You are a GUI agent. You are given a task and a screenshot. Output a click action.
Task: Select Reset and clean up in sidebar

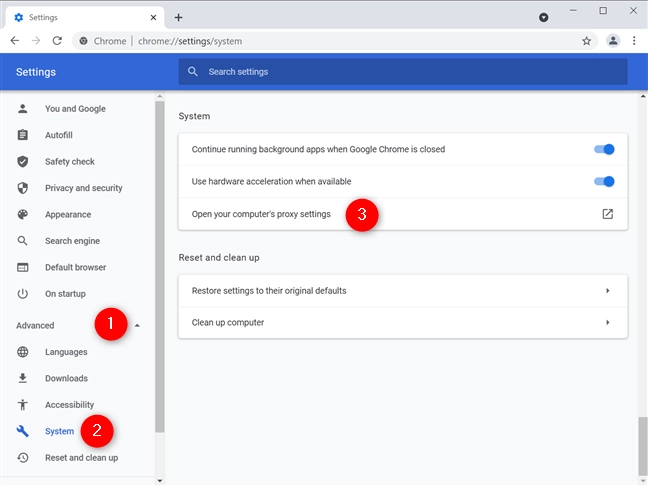[81, 457]
